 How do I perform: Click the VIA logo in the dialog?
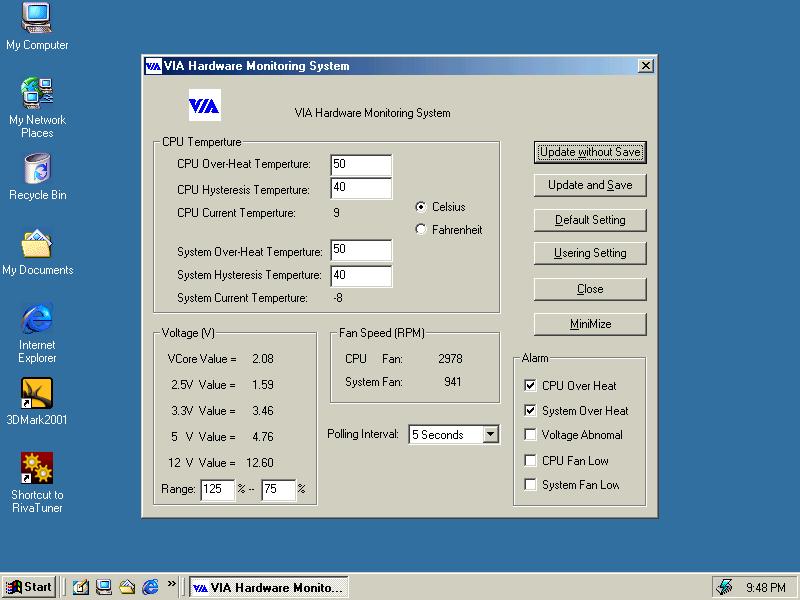pos(205,105)
